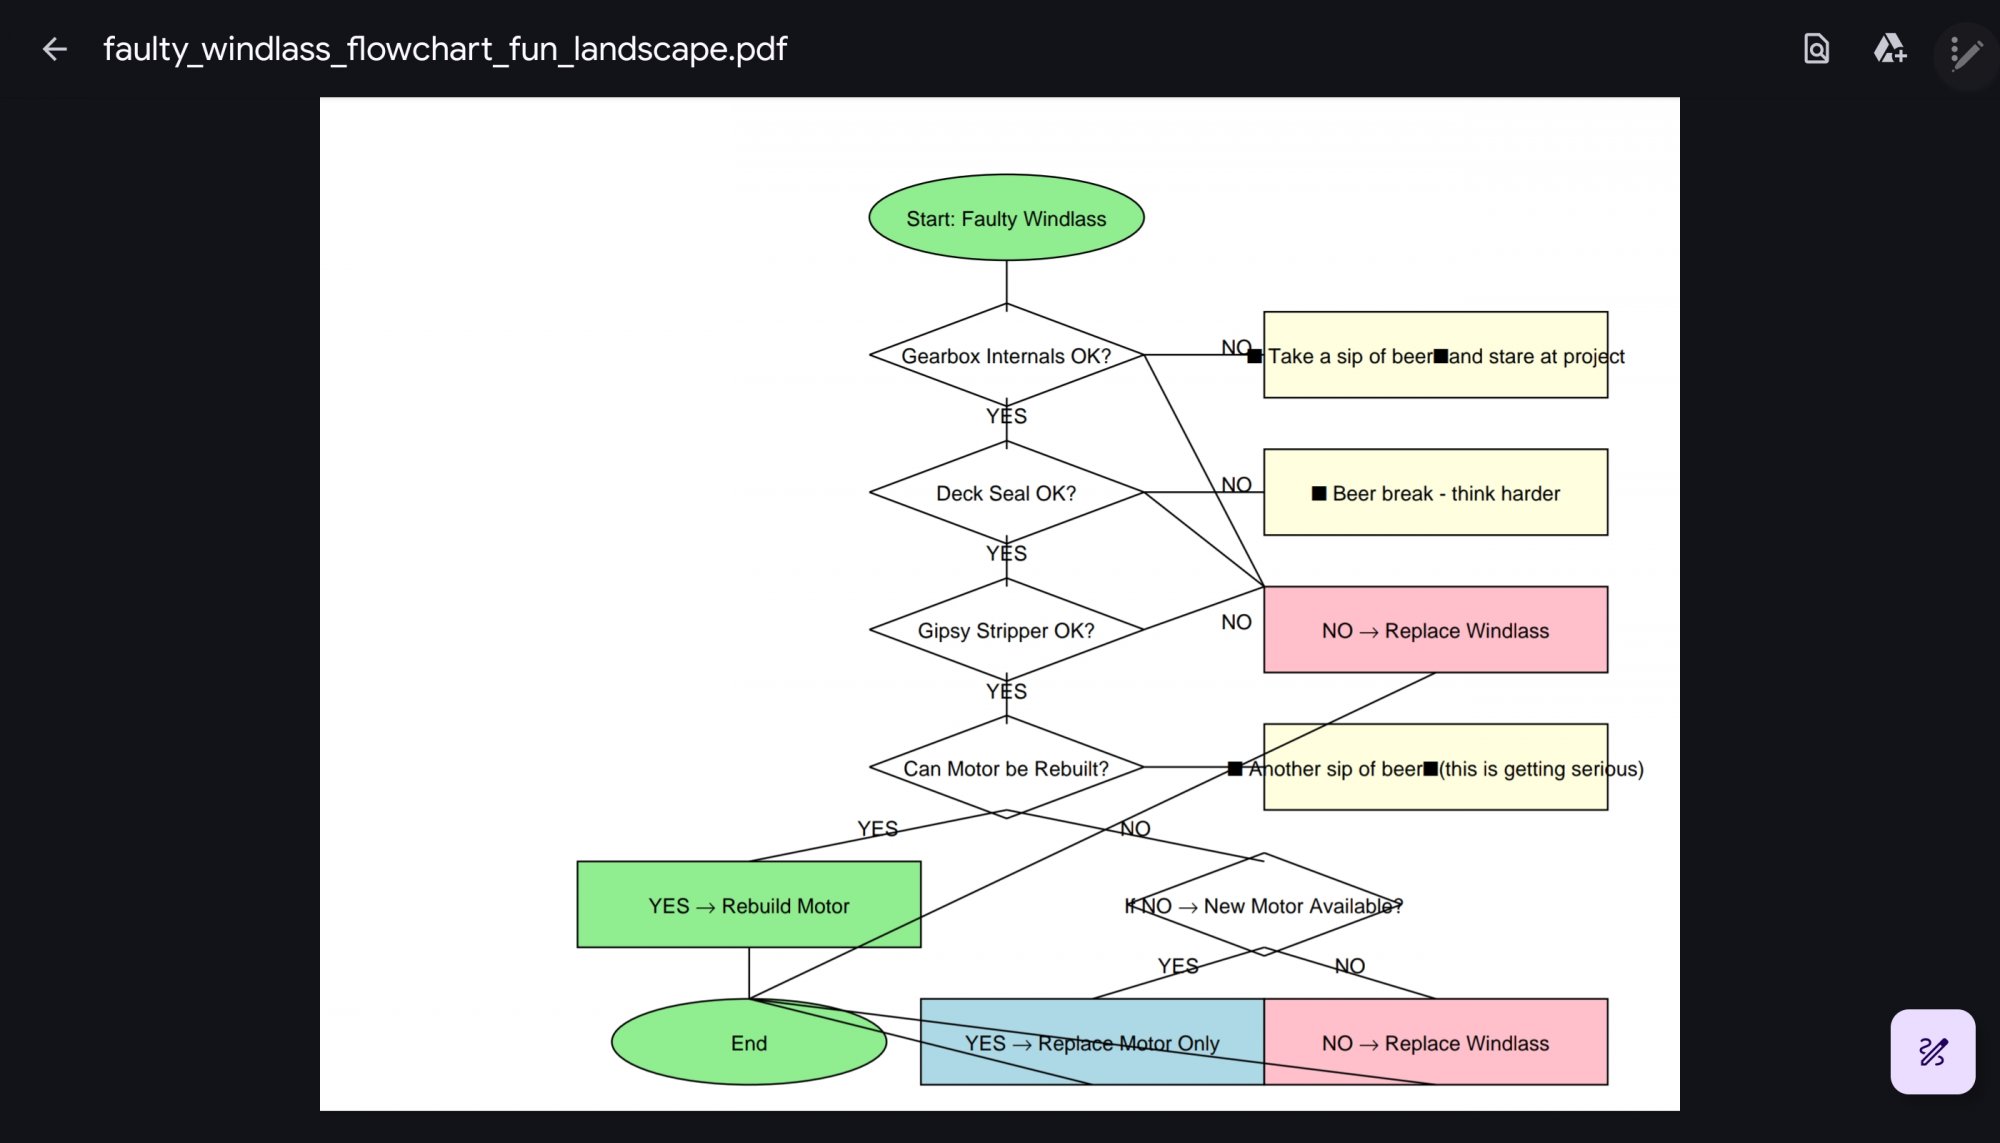Viewport: 2000px width, 1143px height.
Task: Open the find in document search
Action: (x=1816, y=49)
